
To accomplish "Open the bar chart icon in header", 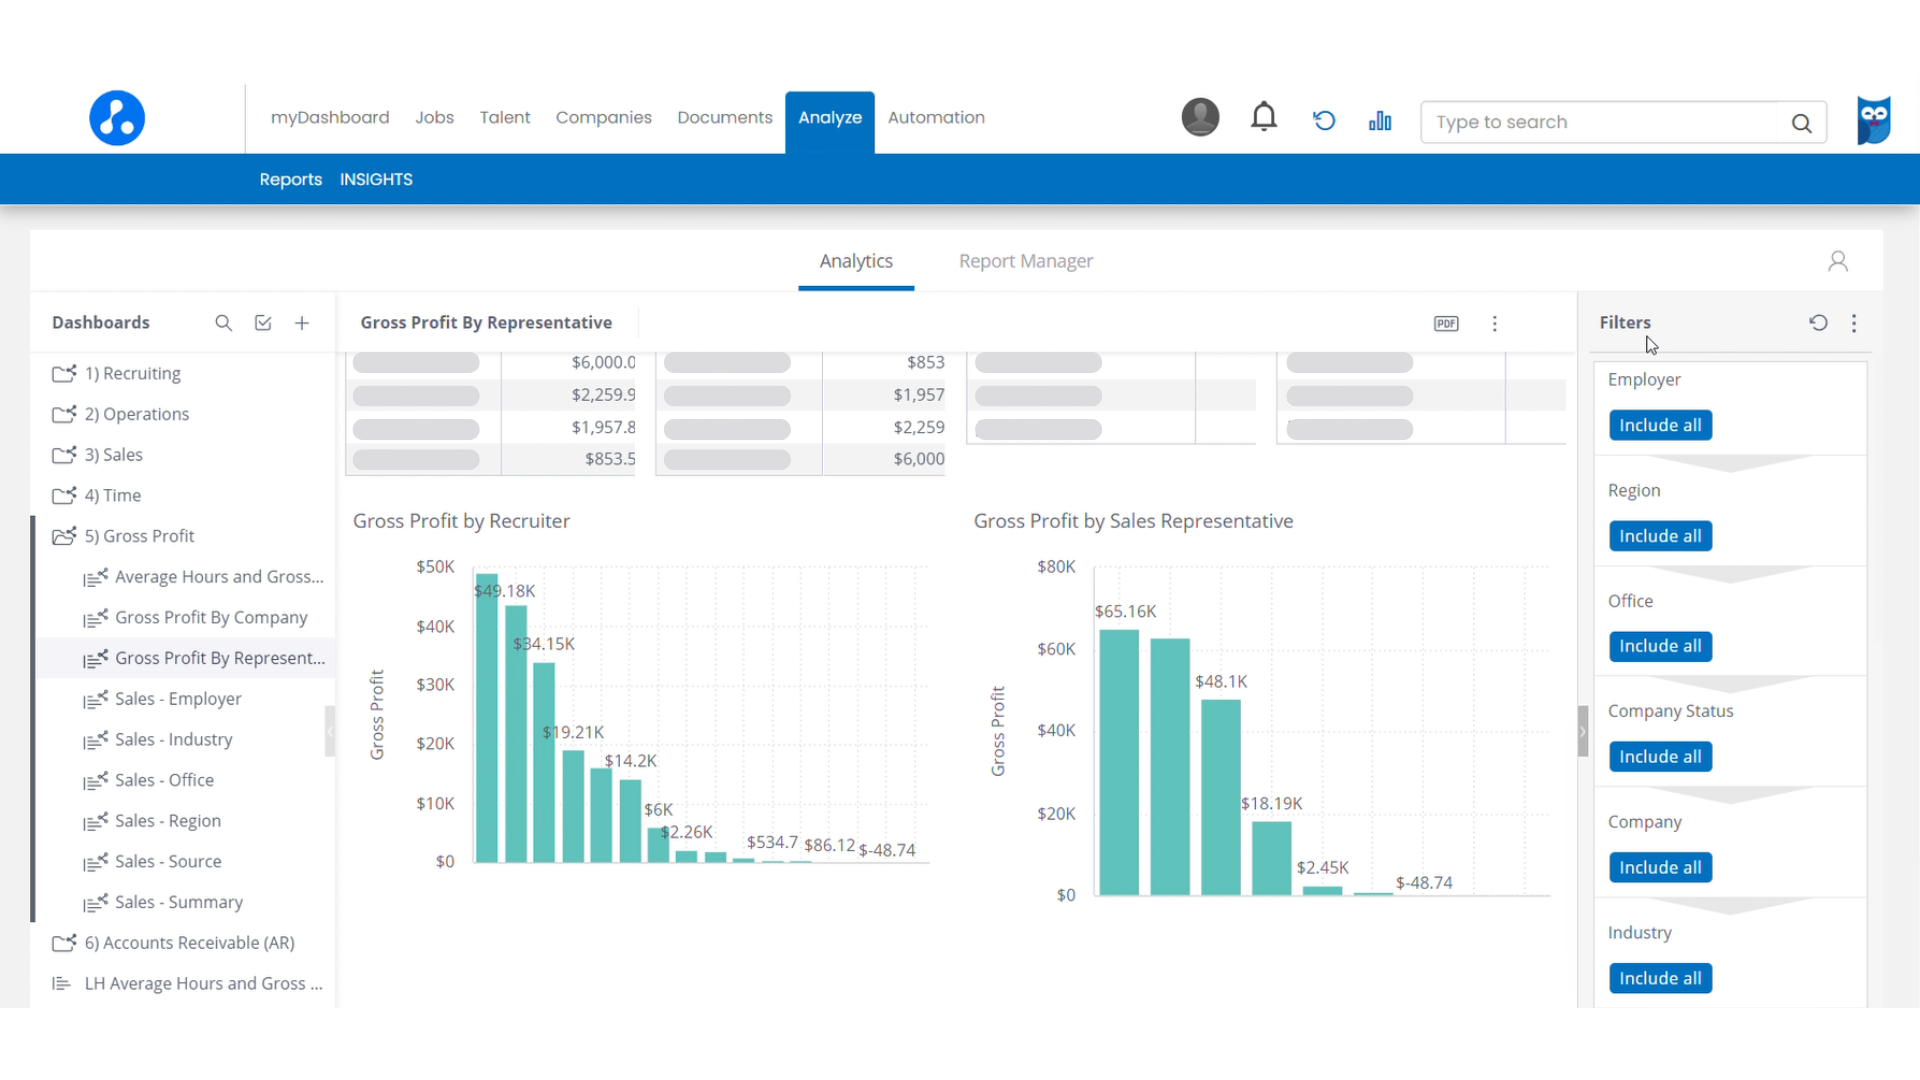I will (x=1380, y=121).
